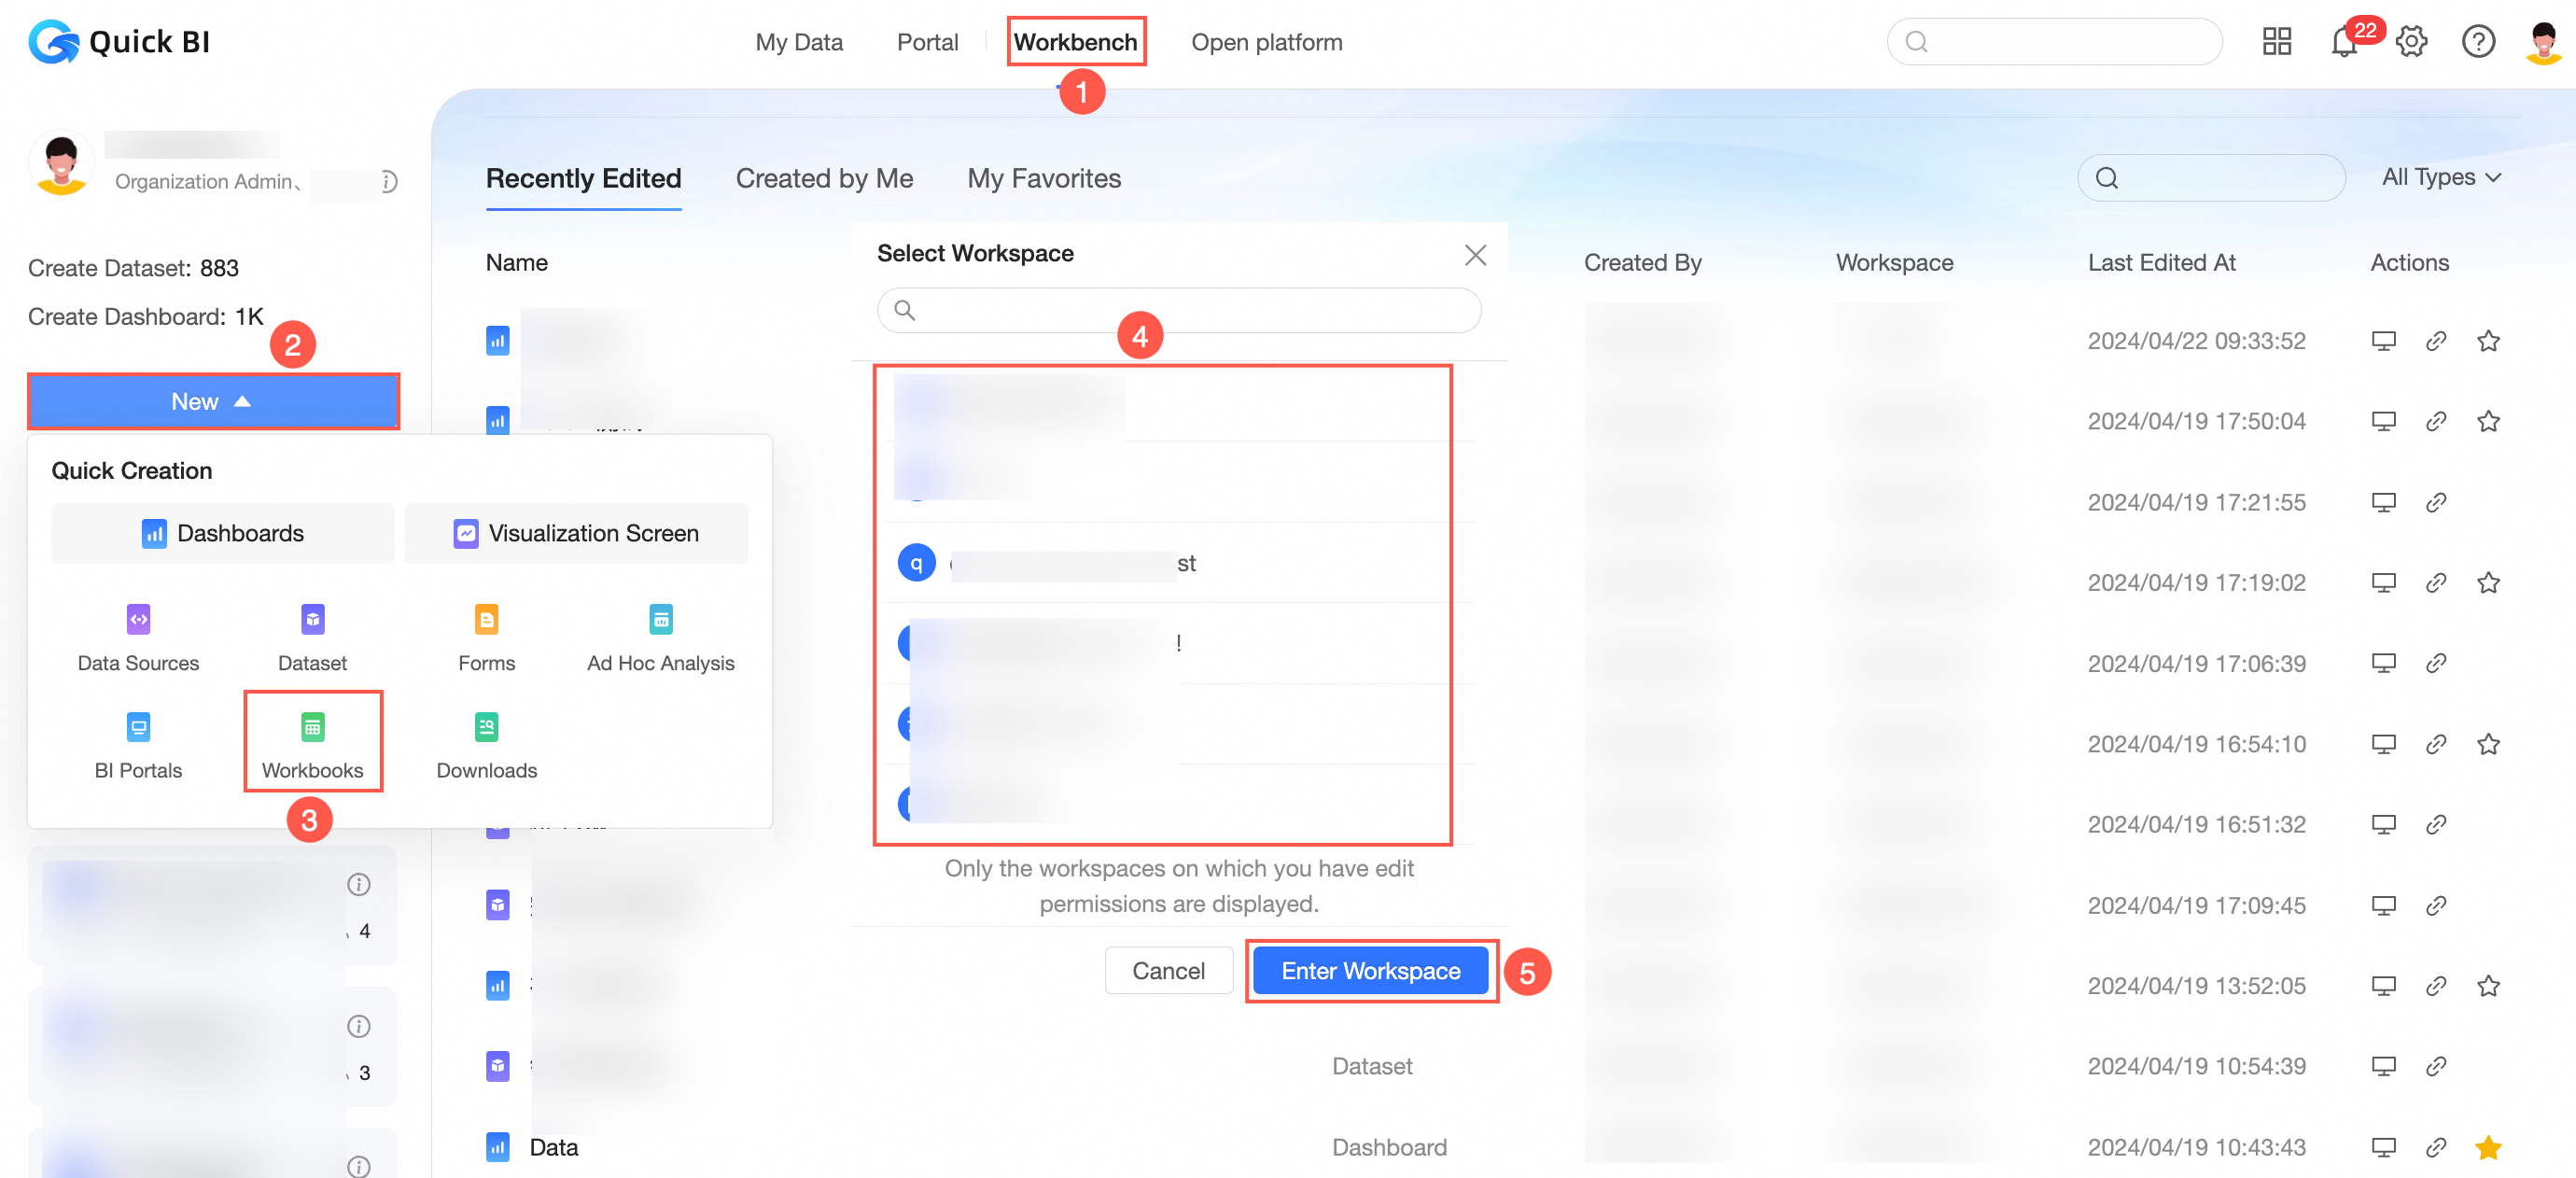Favorite the 2024/04/19 13:52:05 row

(x=2488, y=986)
